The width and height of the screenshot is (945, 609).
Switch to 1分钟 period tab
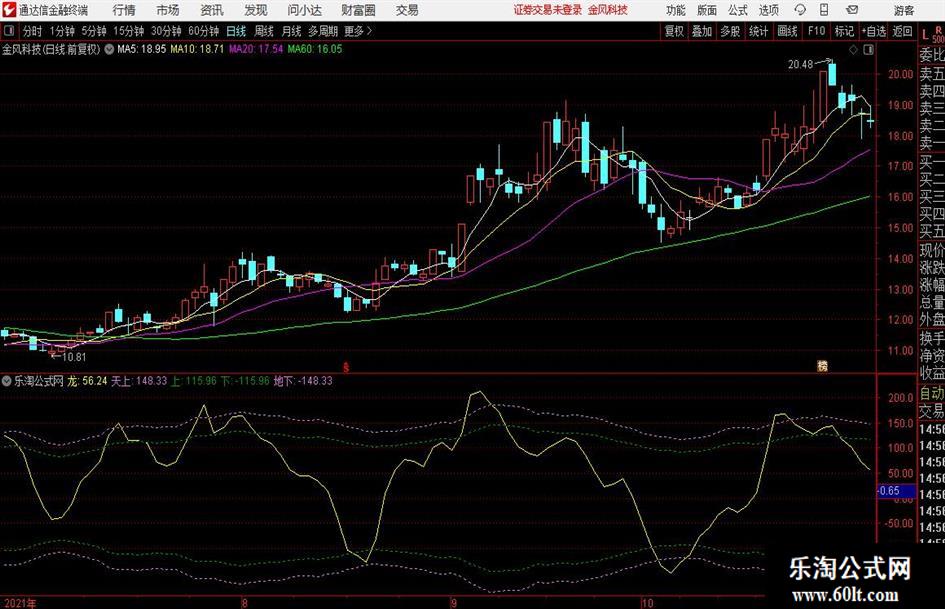point(62,31)
